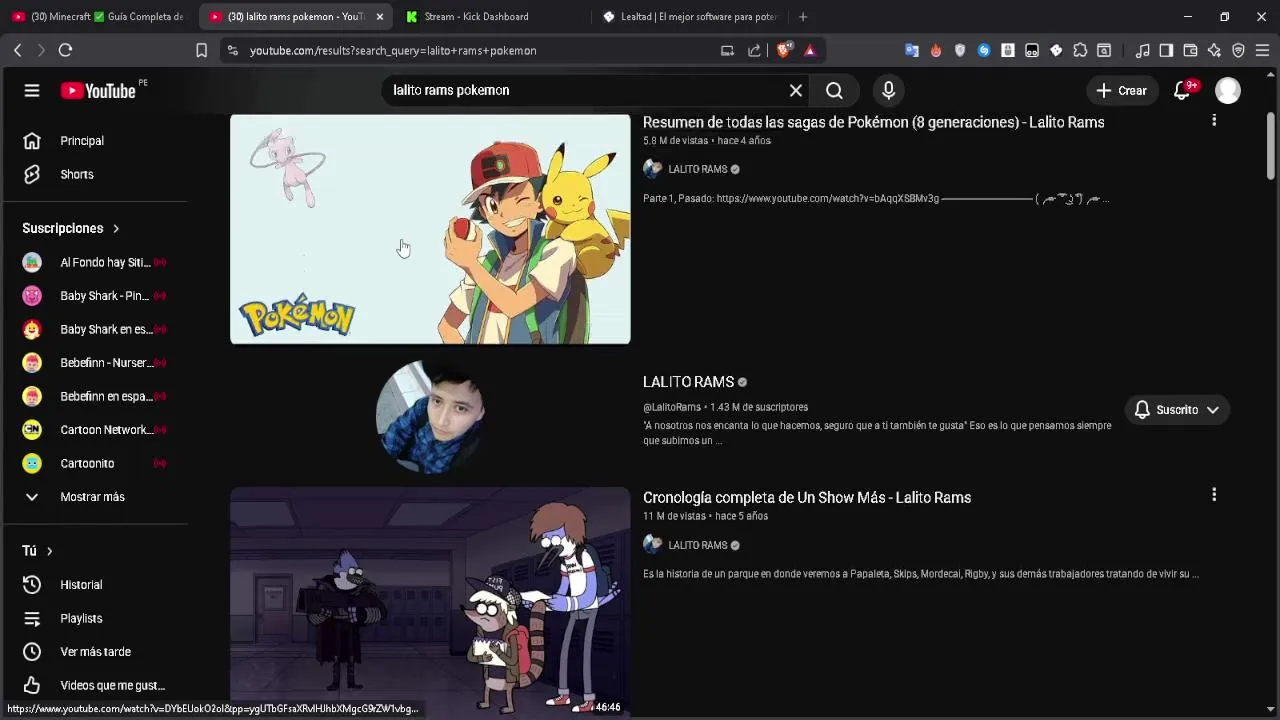
Task: Share this page icon
Action: (x=754, y=50)
